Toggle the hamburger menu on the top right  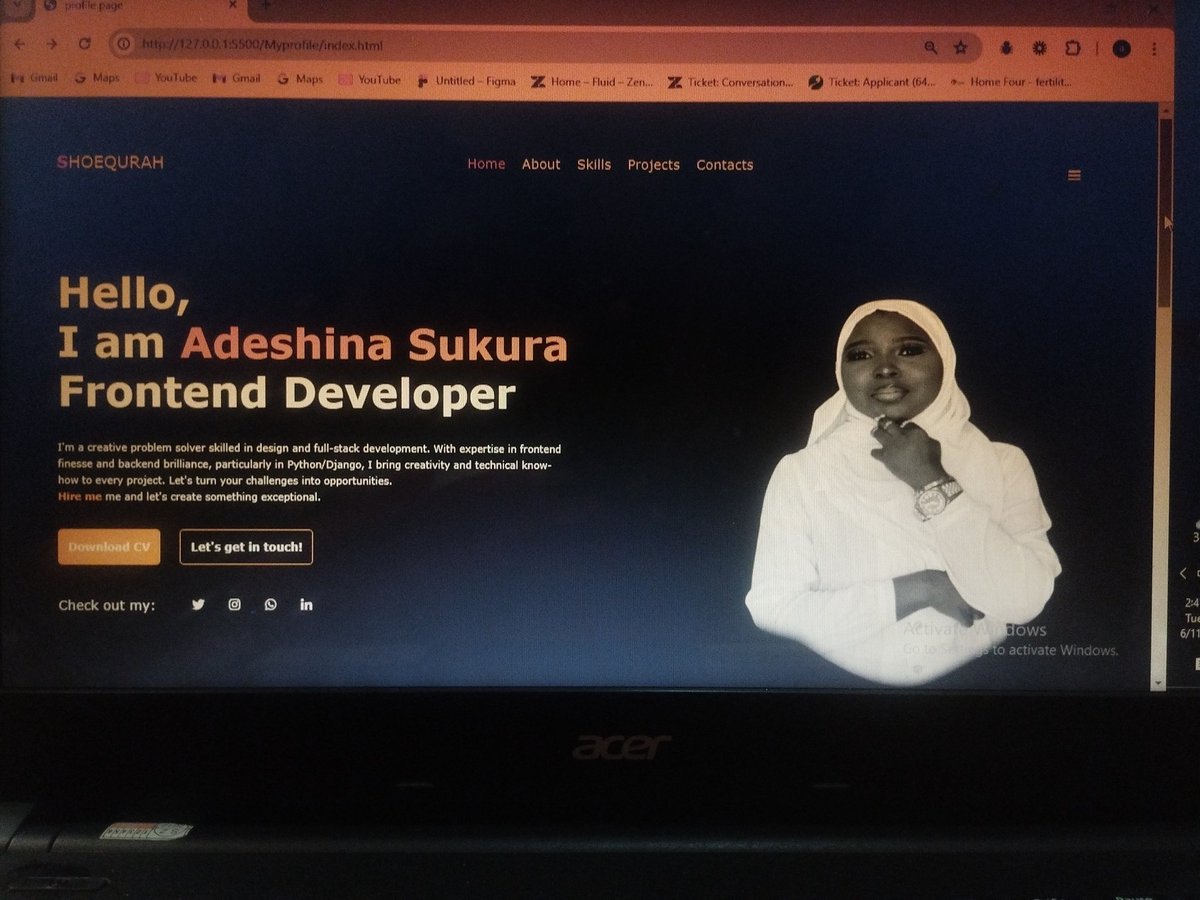point(1074,174)
